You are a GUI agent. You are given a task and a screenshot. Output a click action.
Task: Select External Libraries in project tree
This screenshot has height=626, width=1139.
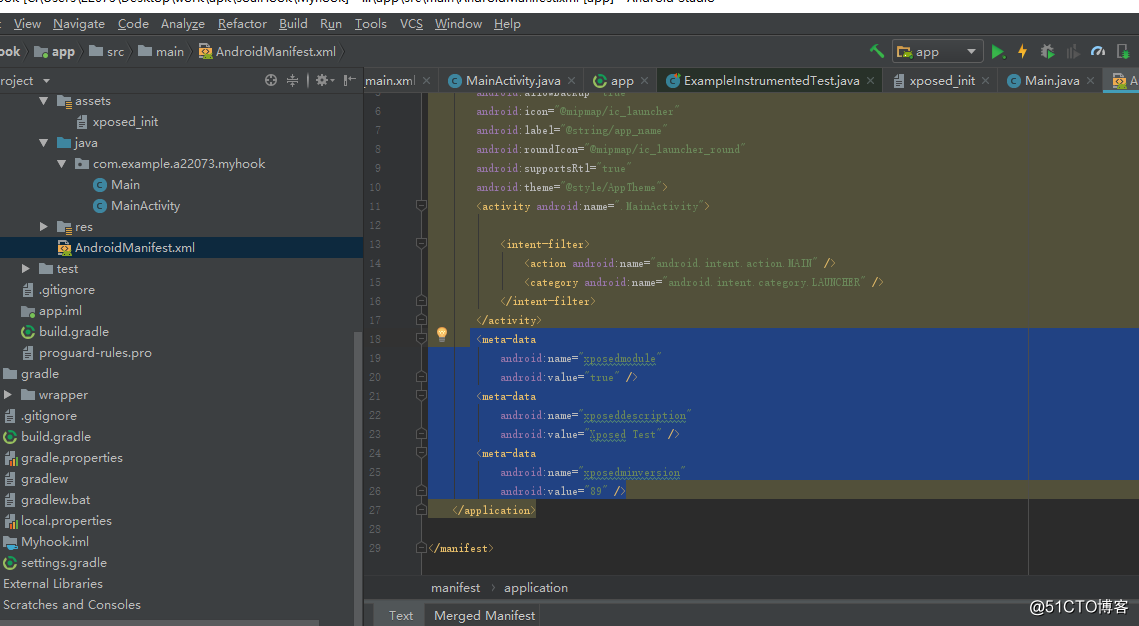[53, 584]
